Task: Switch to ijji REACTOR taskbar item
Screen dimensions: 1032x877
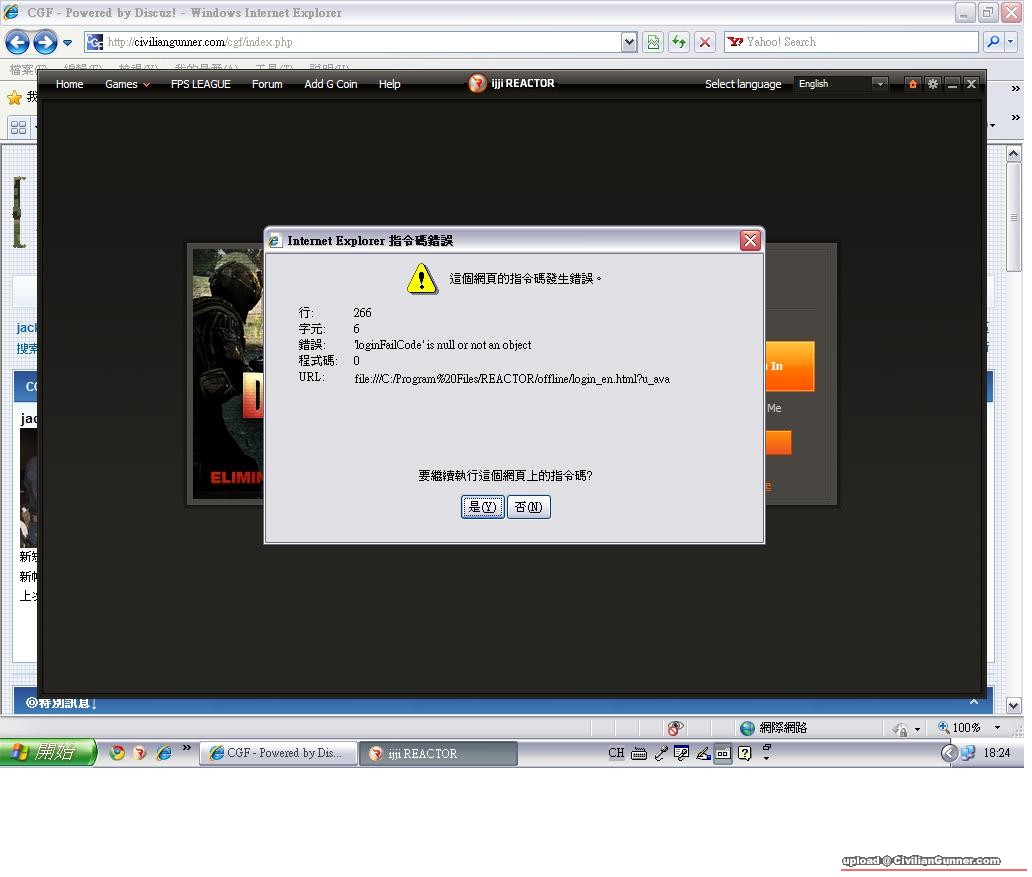Action: [x=439, y=754]
